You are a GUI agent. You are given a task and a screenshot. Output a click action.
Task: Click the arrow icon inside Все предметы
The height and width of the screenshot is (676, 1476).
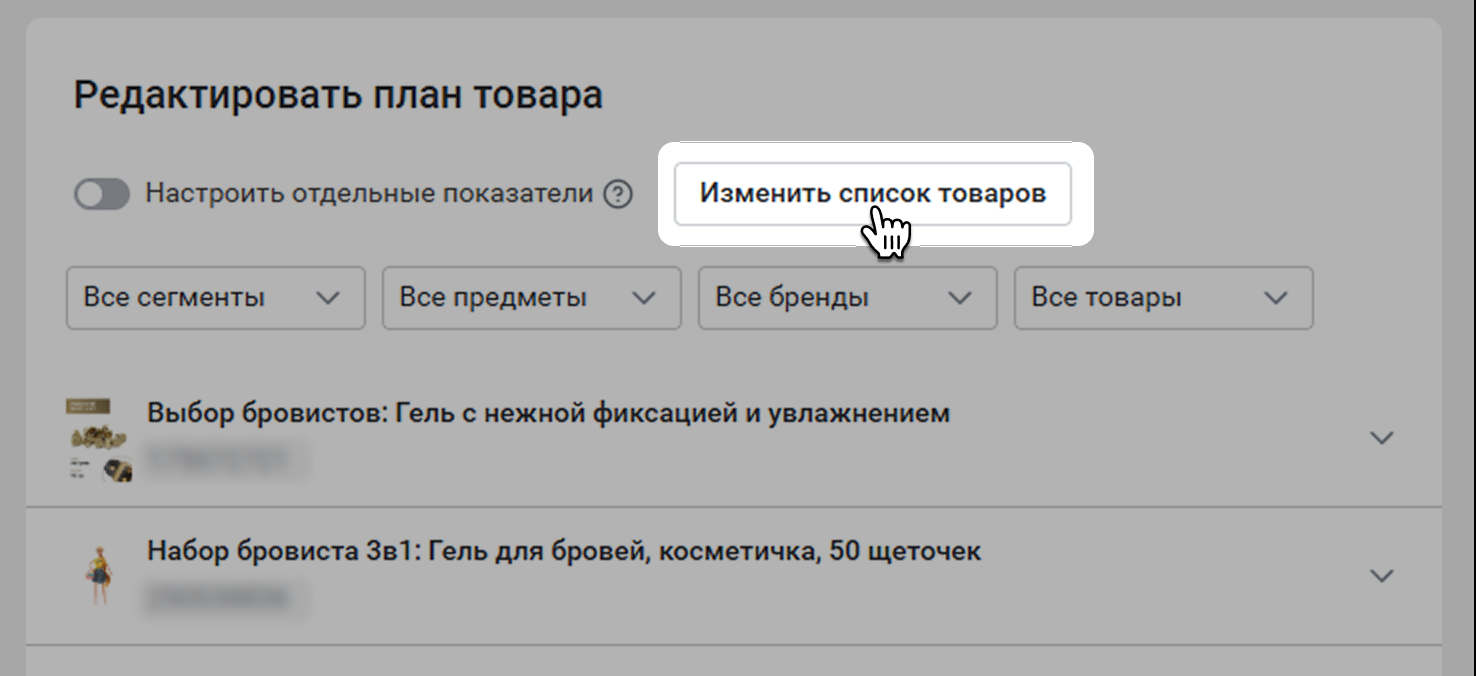click(x=643, y=298)
